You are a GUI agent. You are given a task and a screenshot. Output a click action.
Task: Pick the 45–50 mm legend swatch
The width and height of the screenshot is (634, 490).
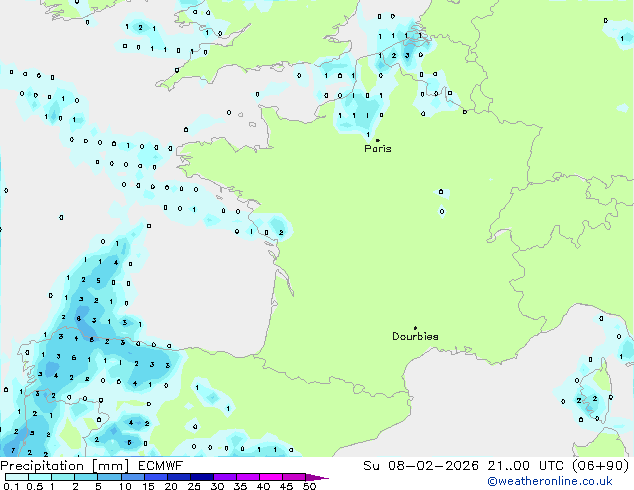(x=294, y=477)
